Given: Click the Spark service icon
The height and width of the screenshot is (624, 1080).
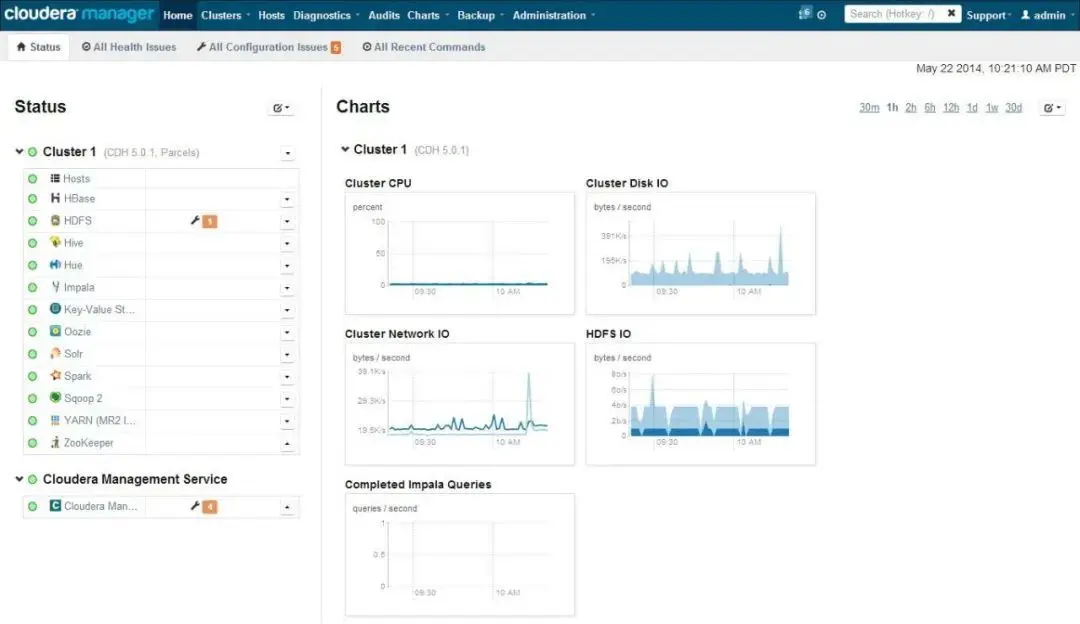Looking at the screenshot, I should point(56,376).
